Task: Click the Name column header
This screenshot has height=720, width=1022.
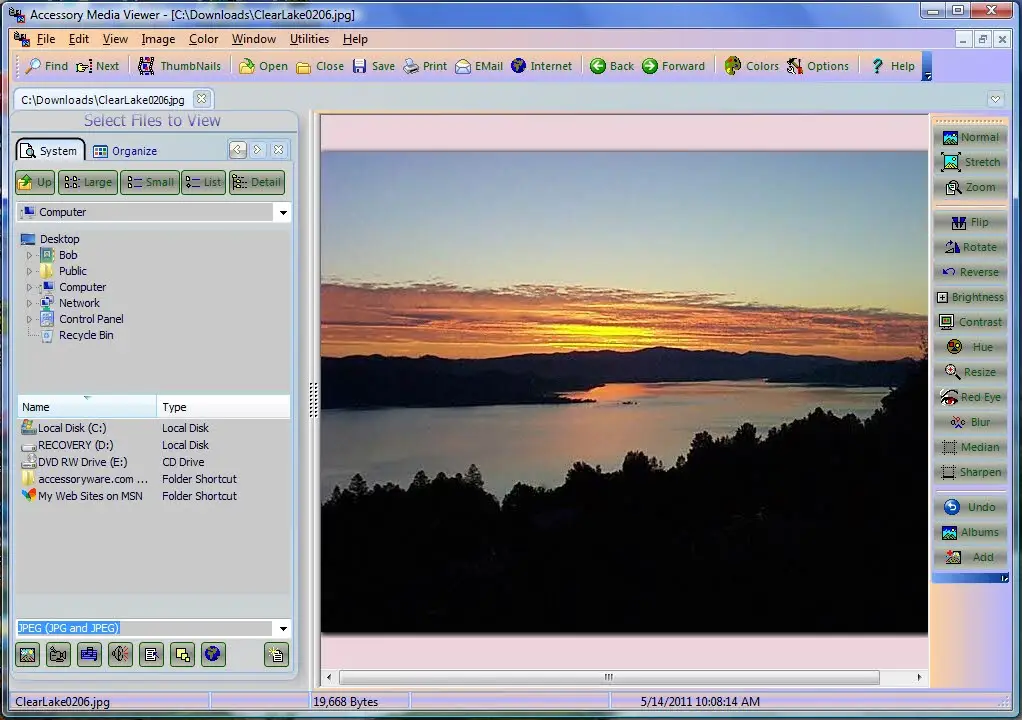Action: [x=87, y=407]
